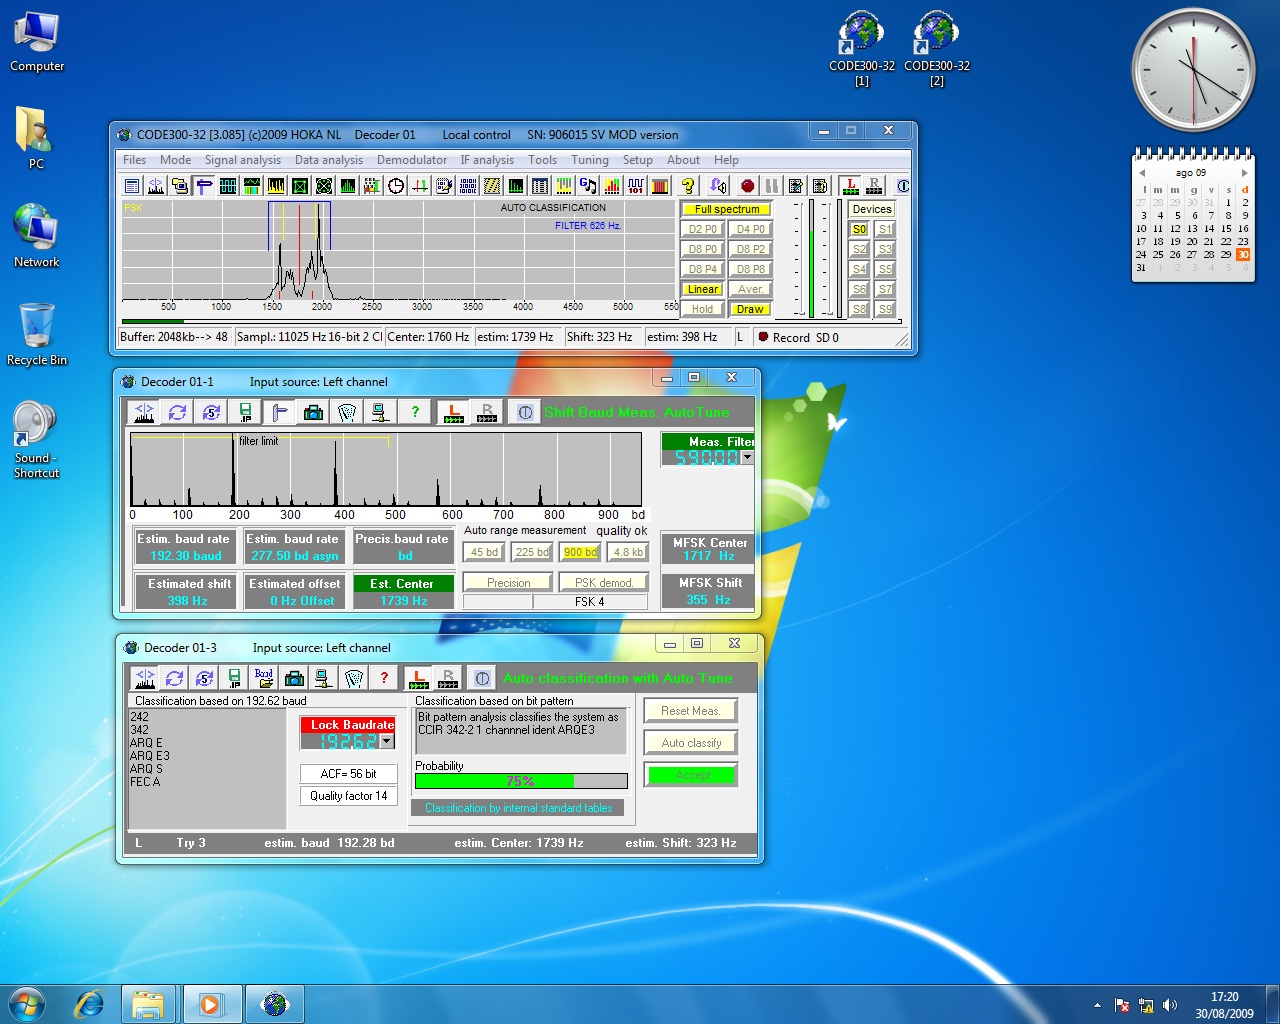
Task: Open the Recycle Bin desktop icon
Action: (x=36, y=334)
